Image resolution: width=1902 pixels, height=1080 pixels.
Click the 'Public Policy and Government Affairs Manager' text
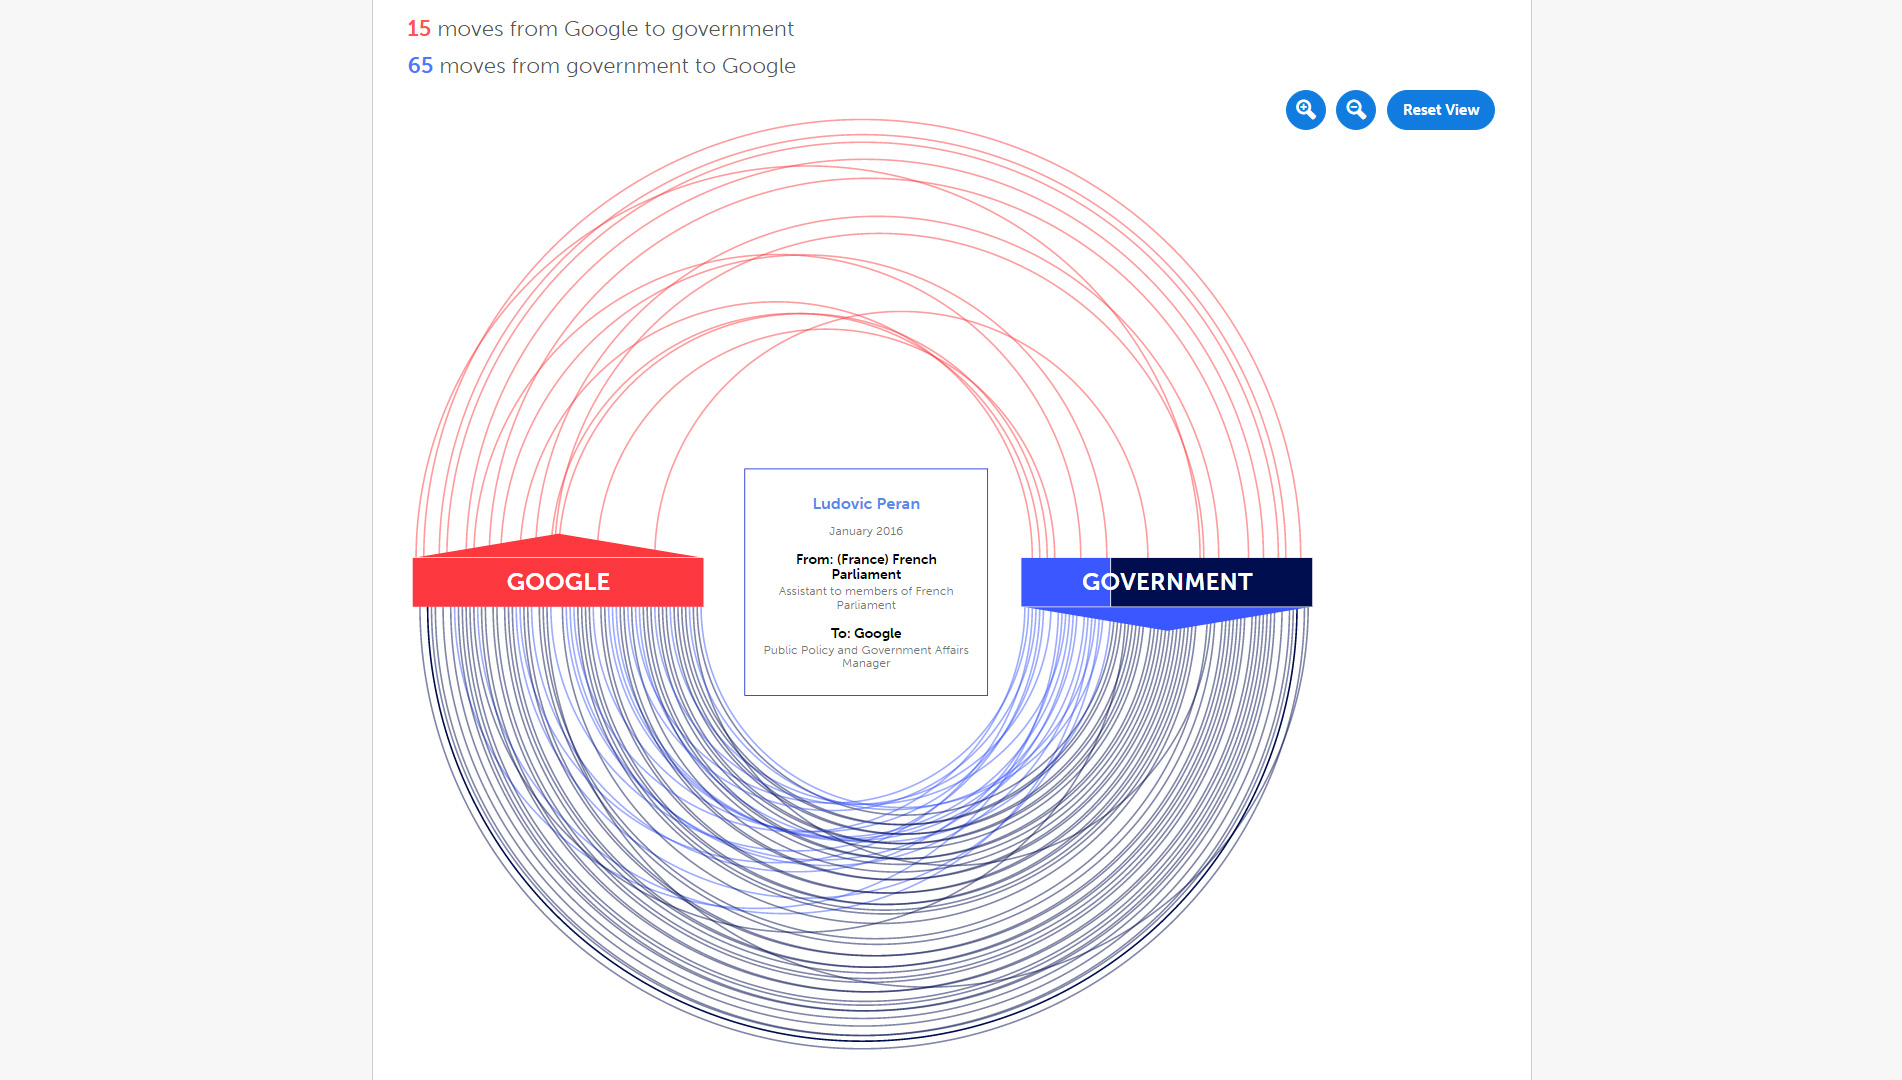(866, 656)
